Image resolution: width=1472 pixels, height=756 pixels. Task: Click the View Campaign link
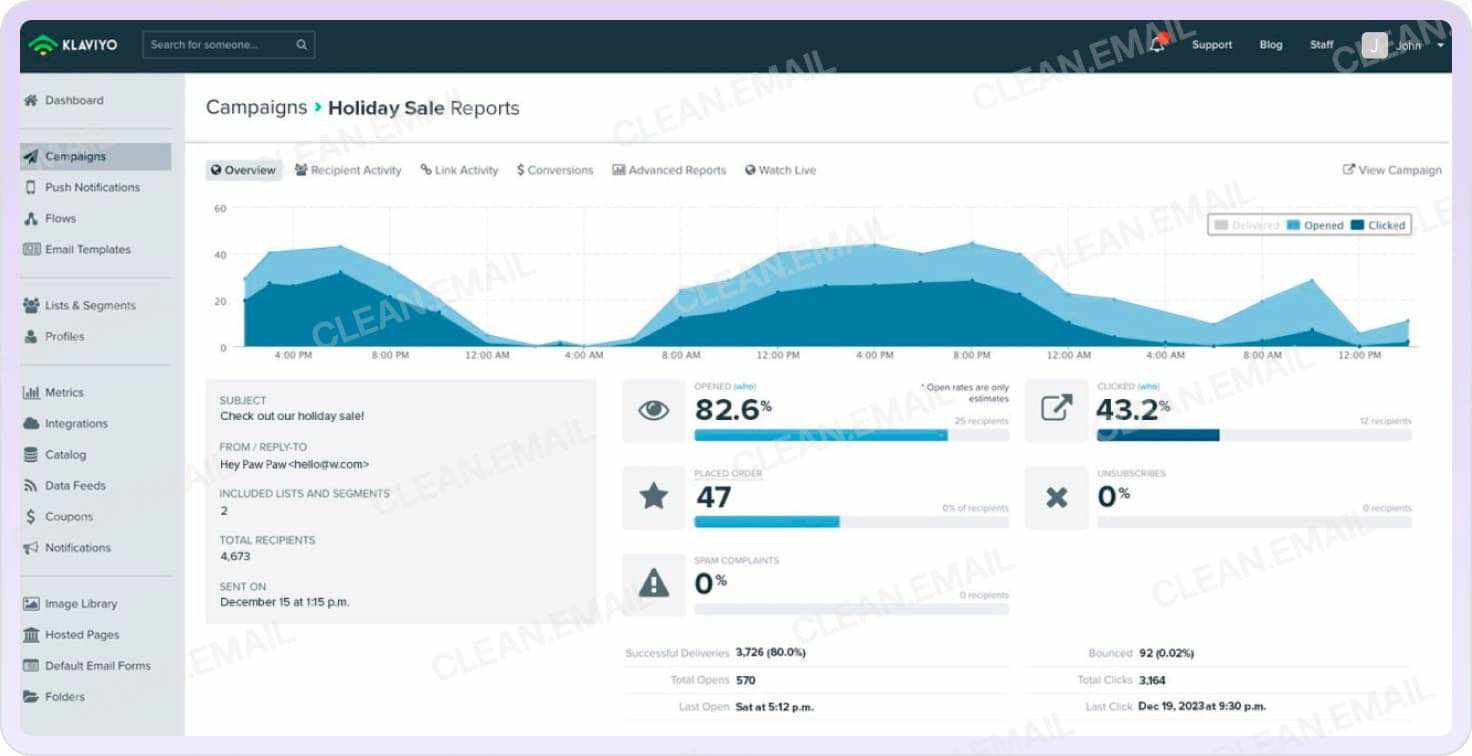1392,170
